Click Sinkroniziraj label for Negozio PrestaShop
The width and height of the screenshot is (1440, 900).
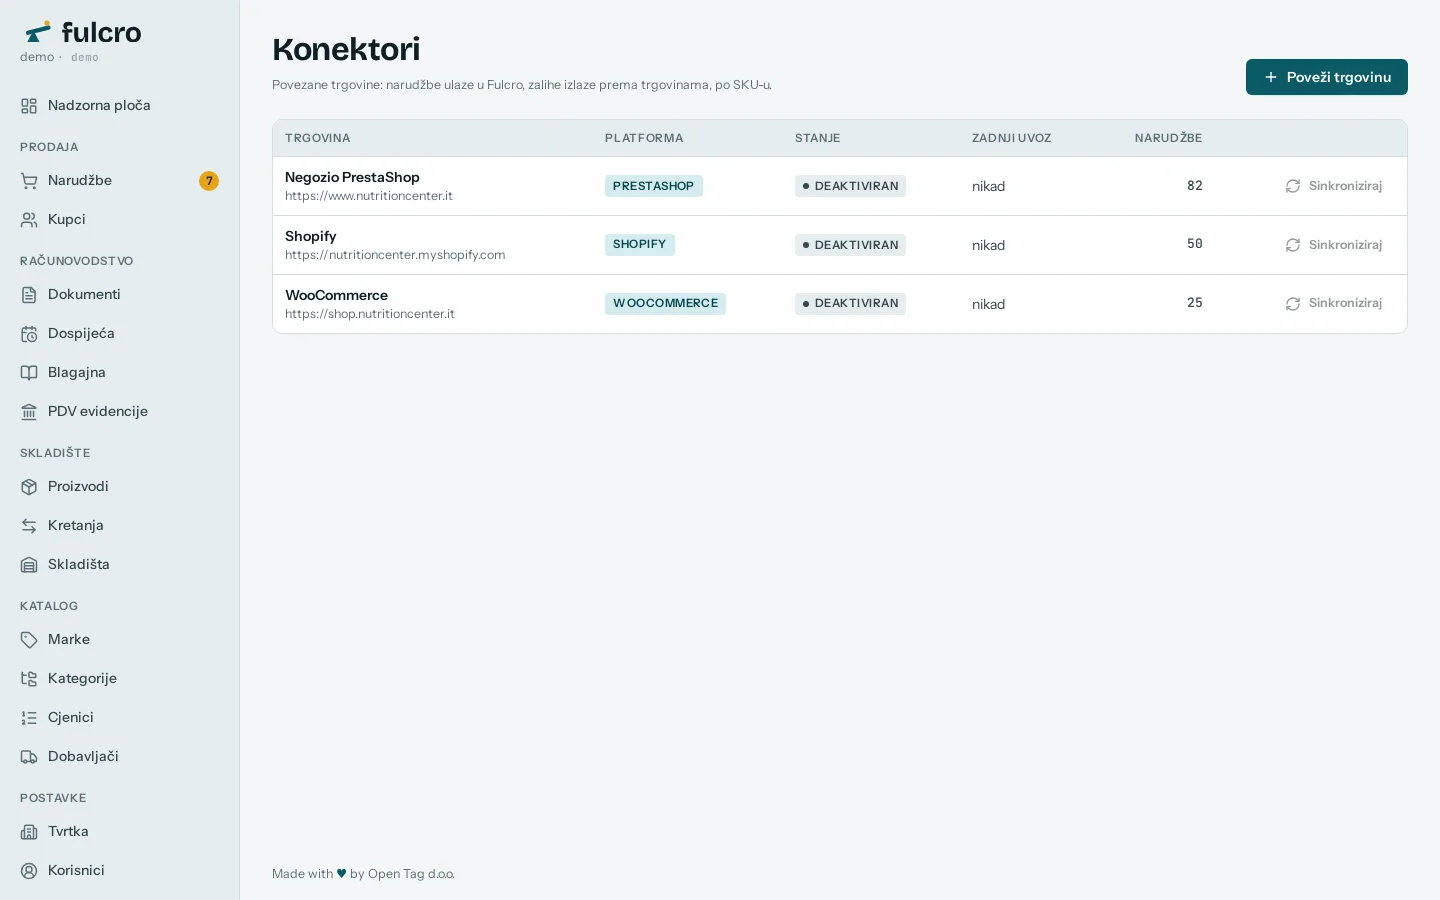click(1345, 186)
